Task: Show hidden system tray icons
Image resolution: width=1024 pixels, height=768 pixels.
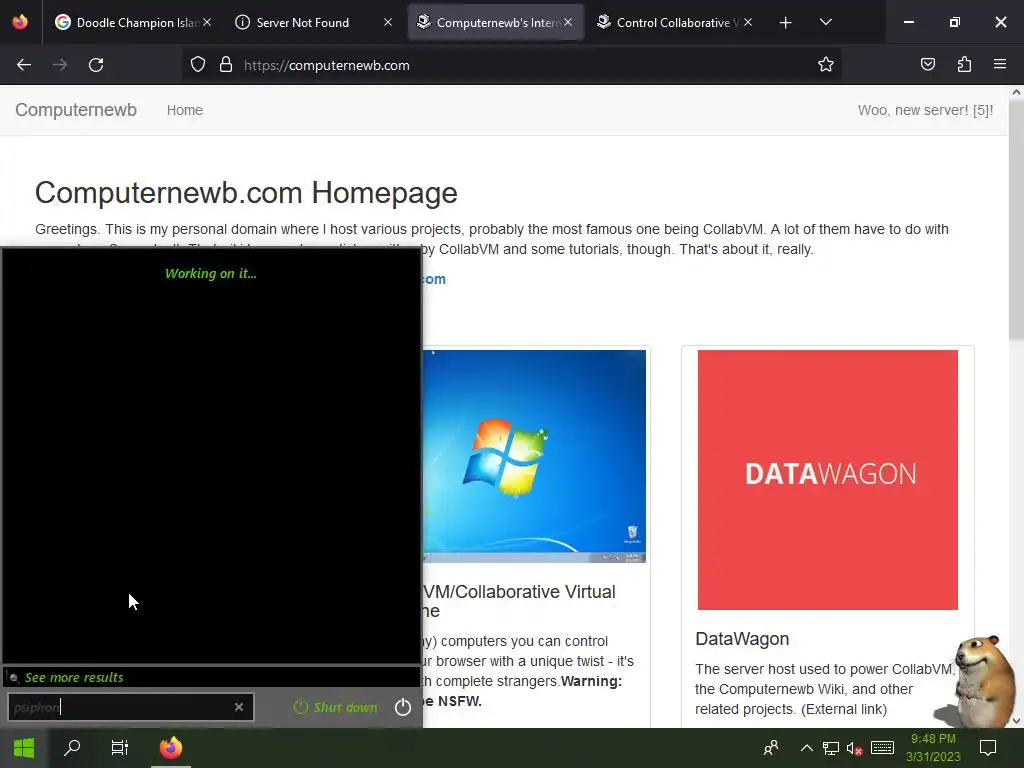Action: click(x=807, y=748)
